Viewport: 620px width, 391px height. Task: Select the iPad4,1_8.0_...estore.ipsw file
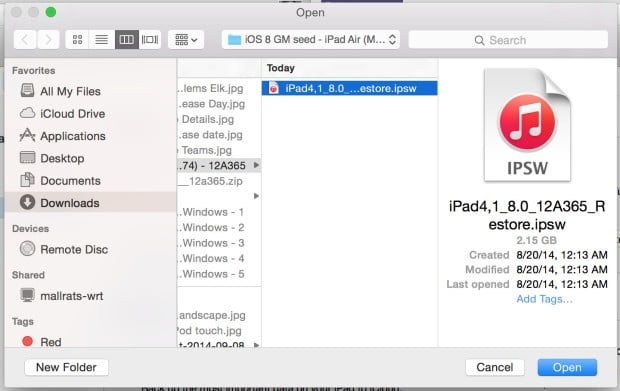click(x=350, y=88)
